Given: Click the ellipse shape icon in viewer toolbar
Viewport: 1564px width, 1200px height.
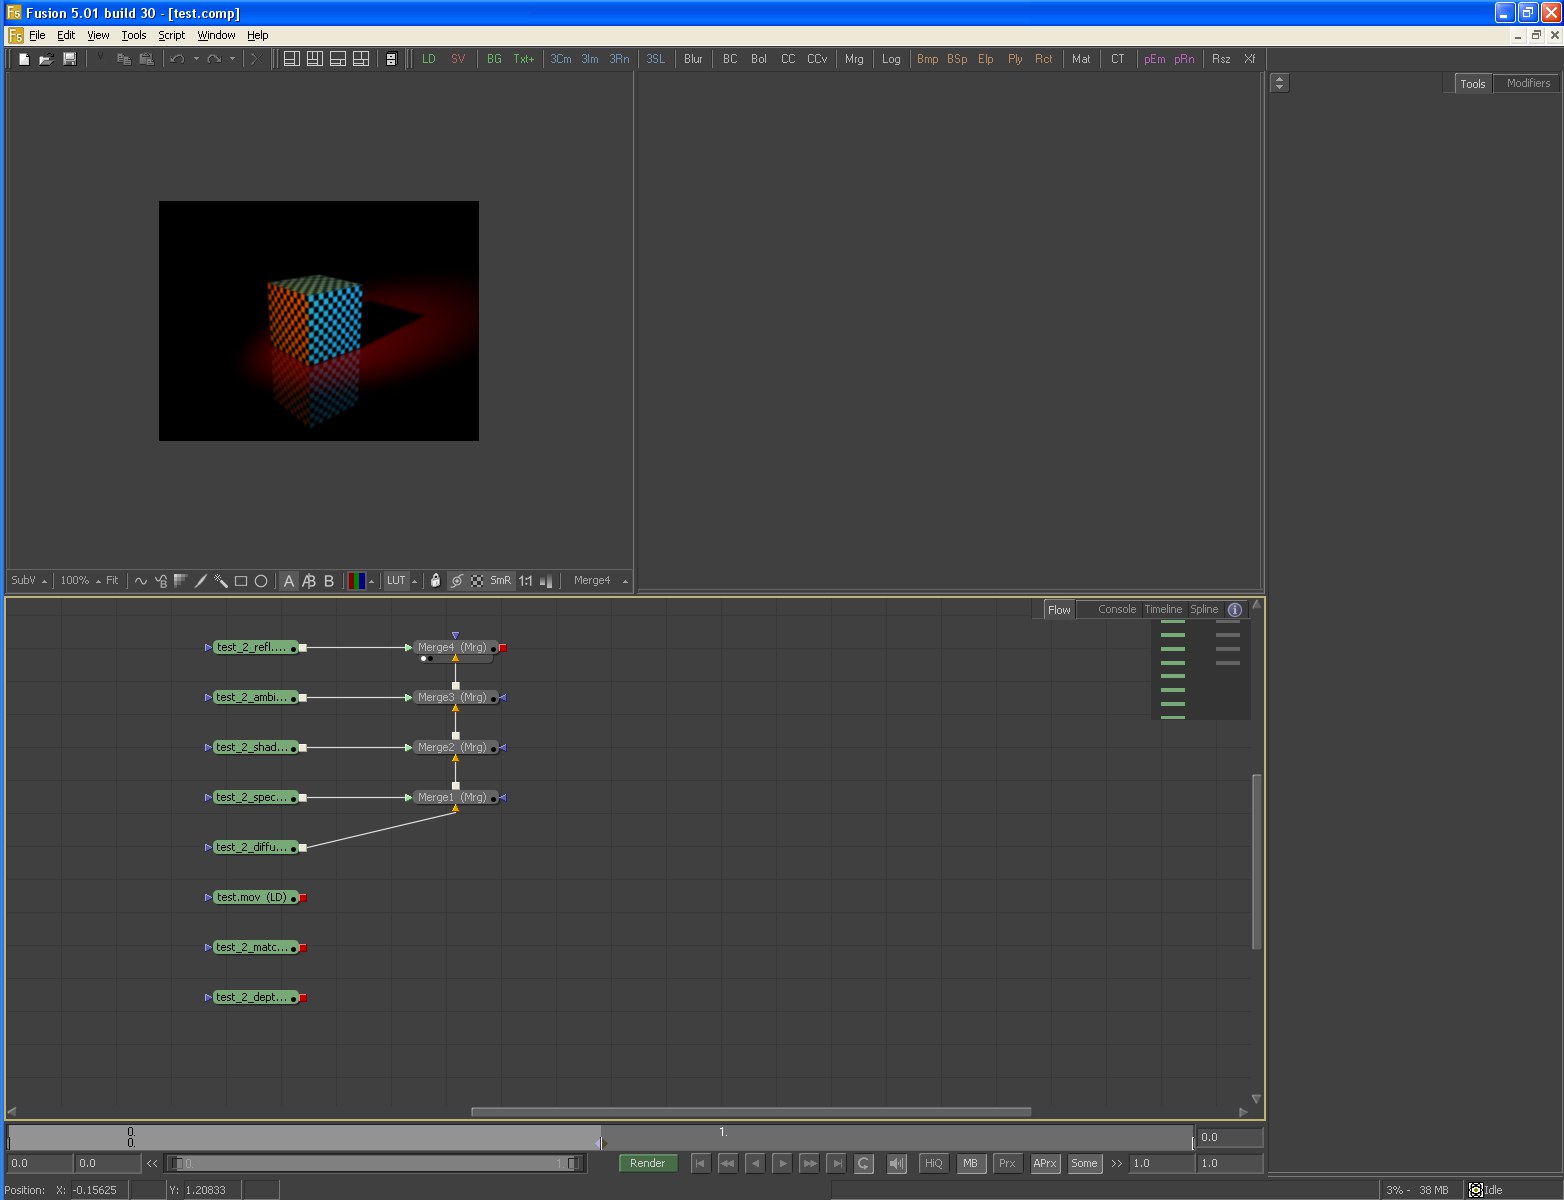Looking at the screenshot, I should coord(261,581).
